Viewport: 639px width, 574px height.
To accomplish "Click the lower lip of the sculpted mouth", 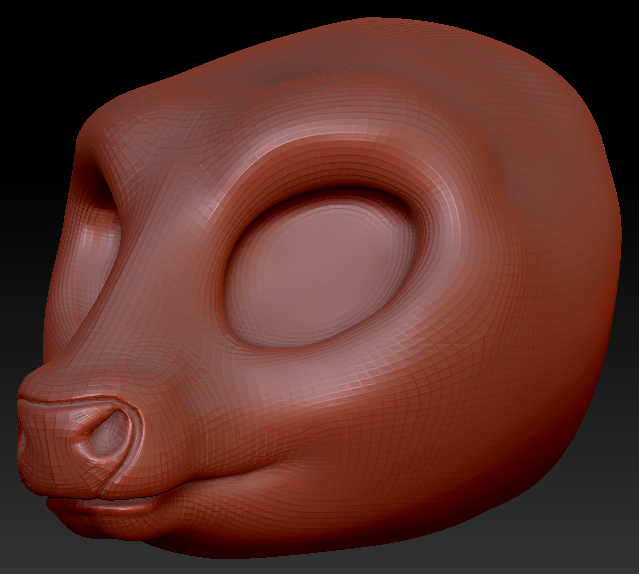I will [x=104, y=508].
